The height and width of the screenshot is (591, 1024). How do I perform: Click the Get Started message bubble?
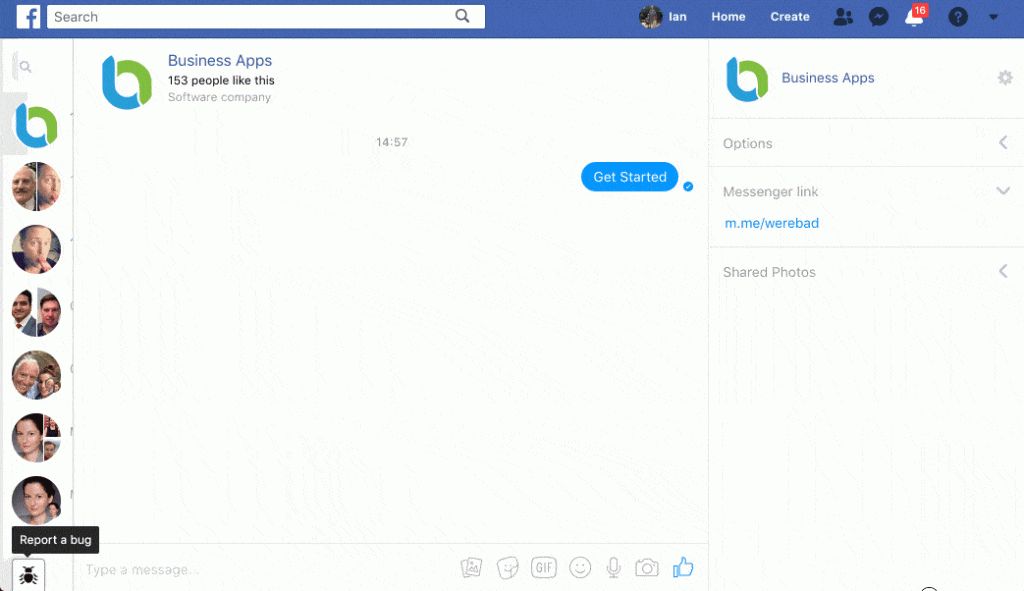click(630, 177)
